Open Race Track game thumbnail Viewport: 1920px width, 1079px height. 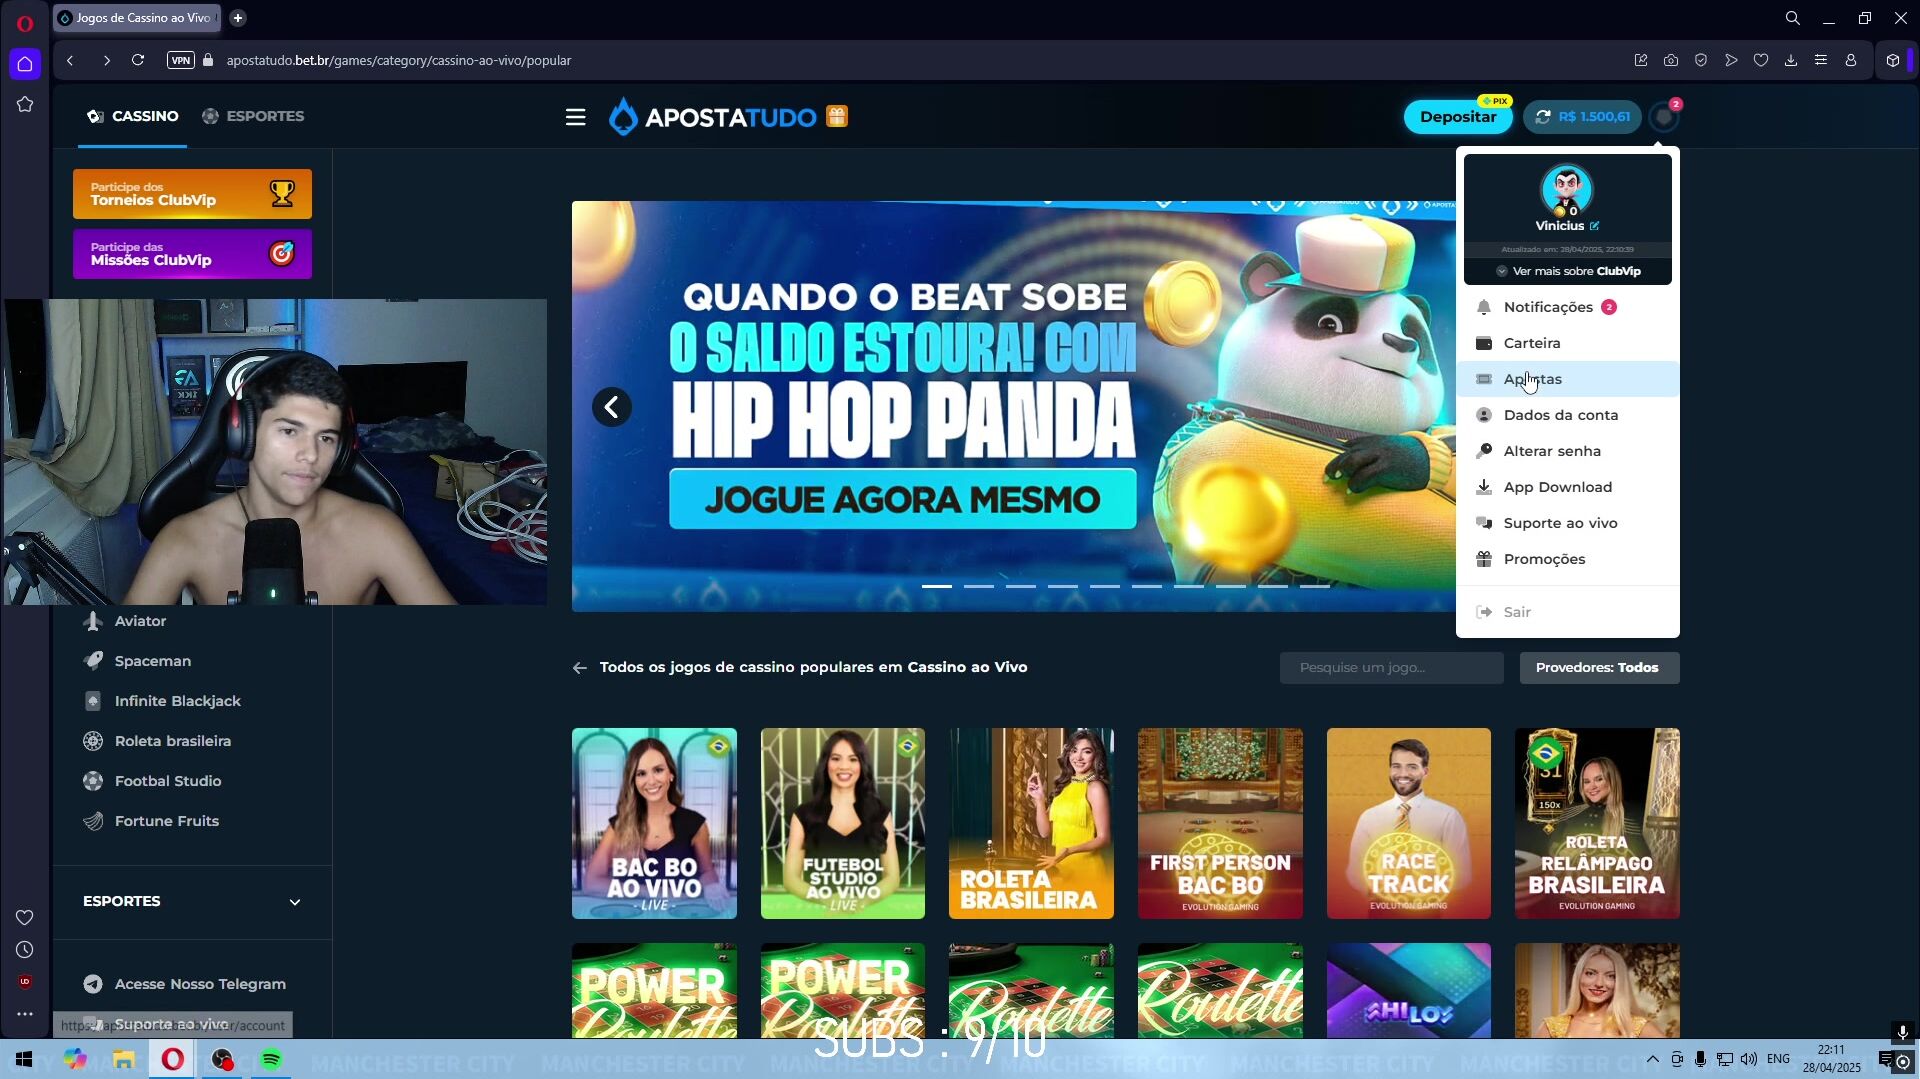(x=1409, y=823)
